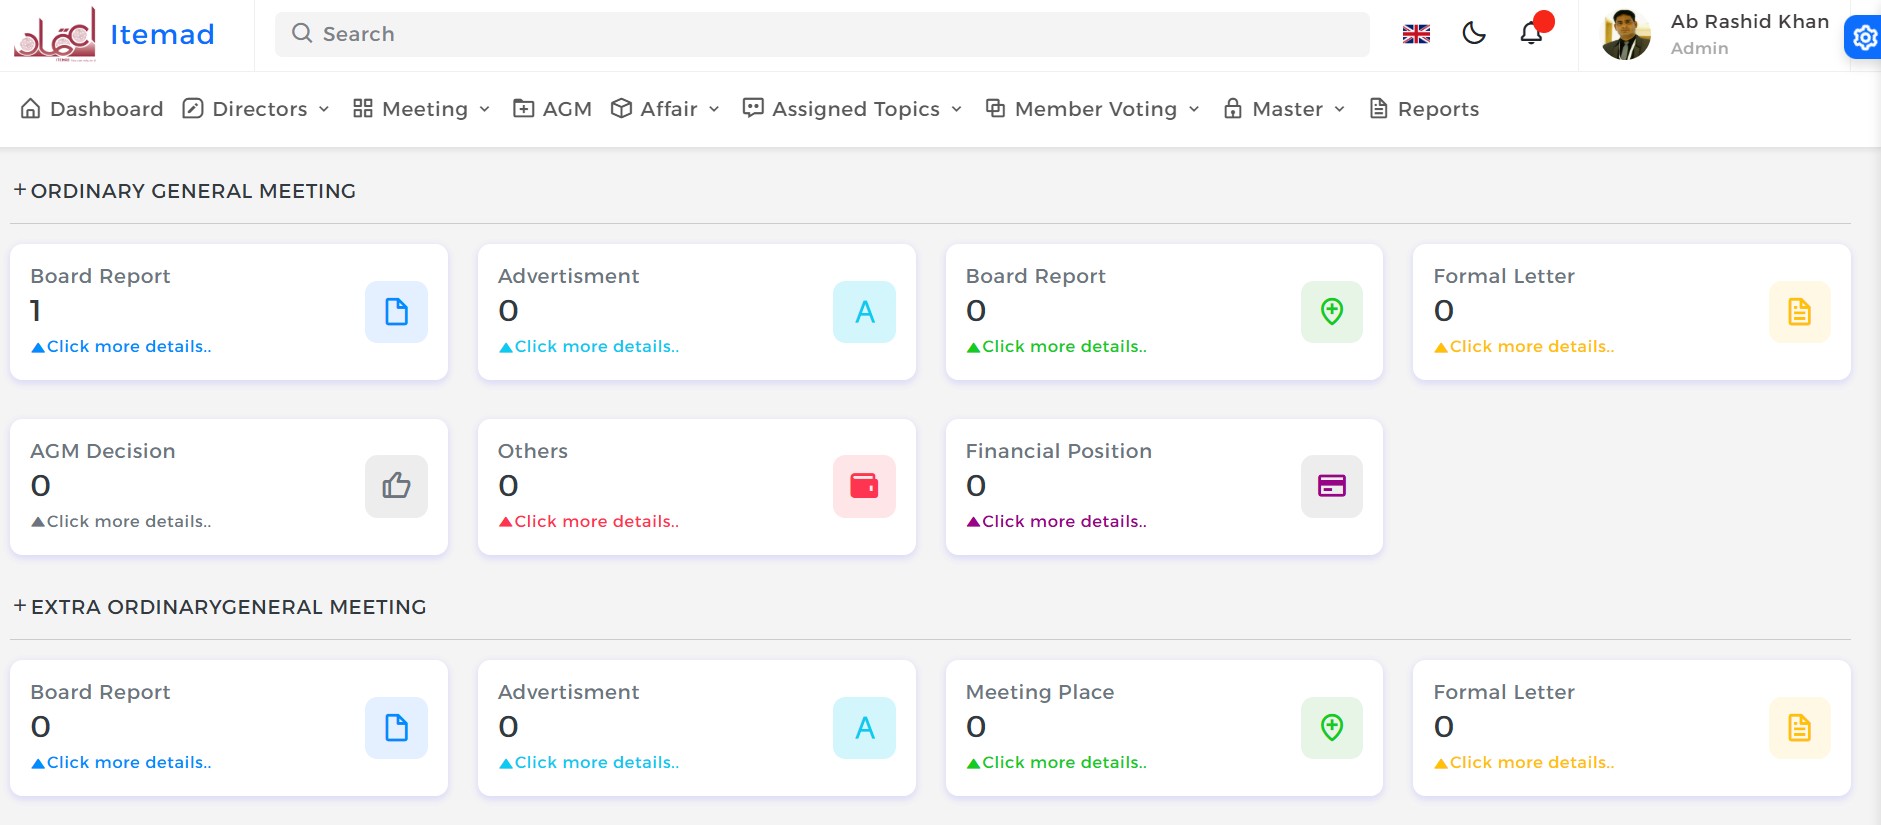Open the language selector UK flag
This screenshot has width=1881, height=825.
[1416, 34]
